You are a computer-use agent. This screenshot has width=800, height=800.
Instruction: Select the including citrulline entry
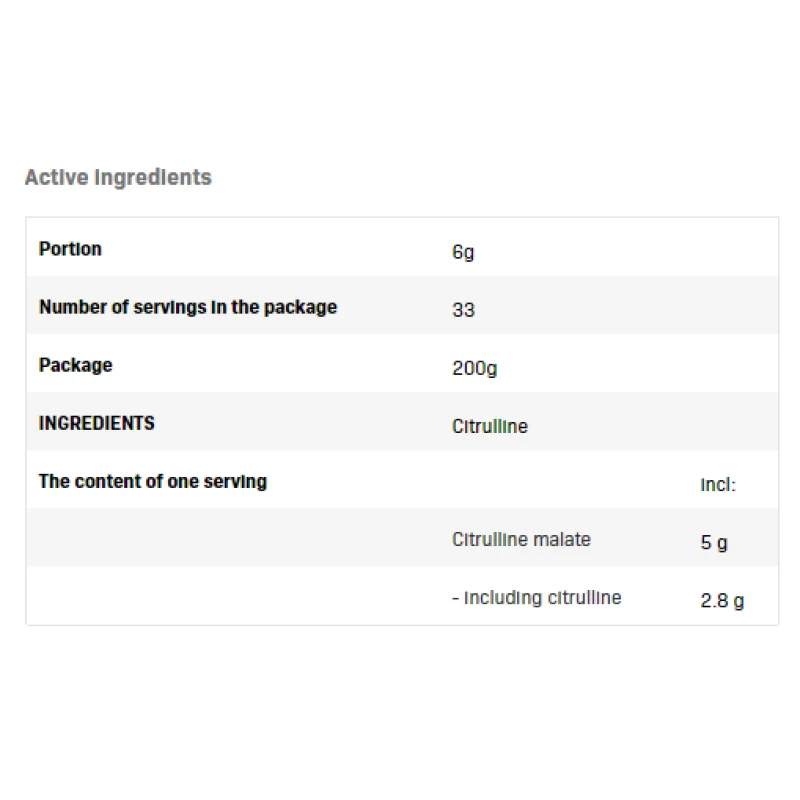[x=536, y=597]
